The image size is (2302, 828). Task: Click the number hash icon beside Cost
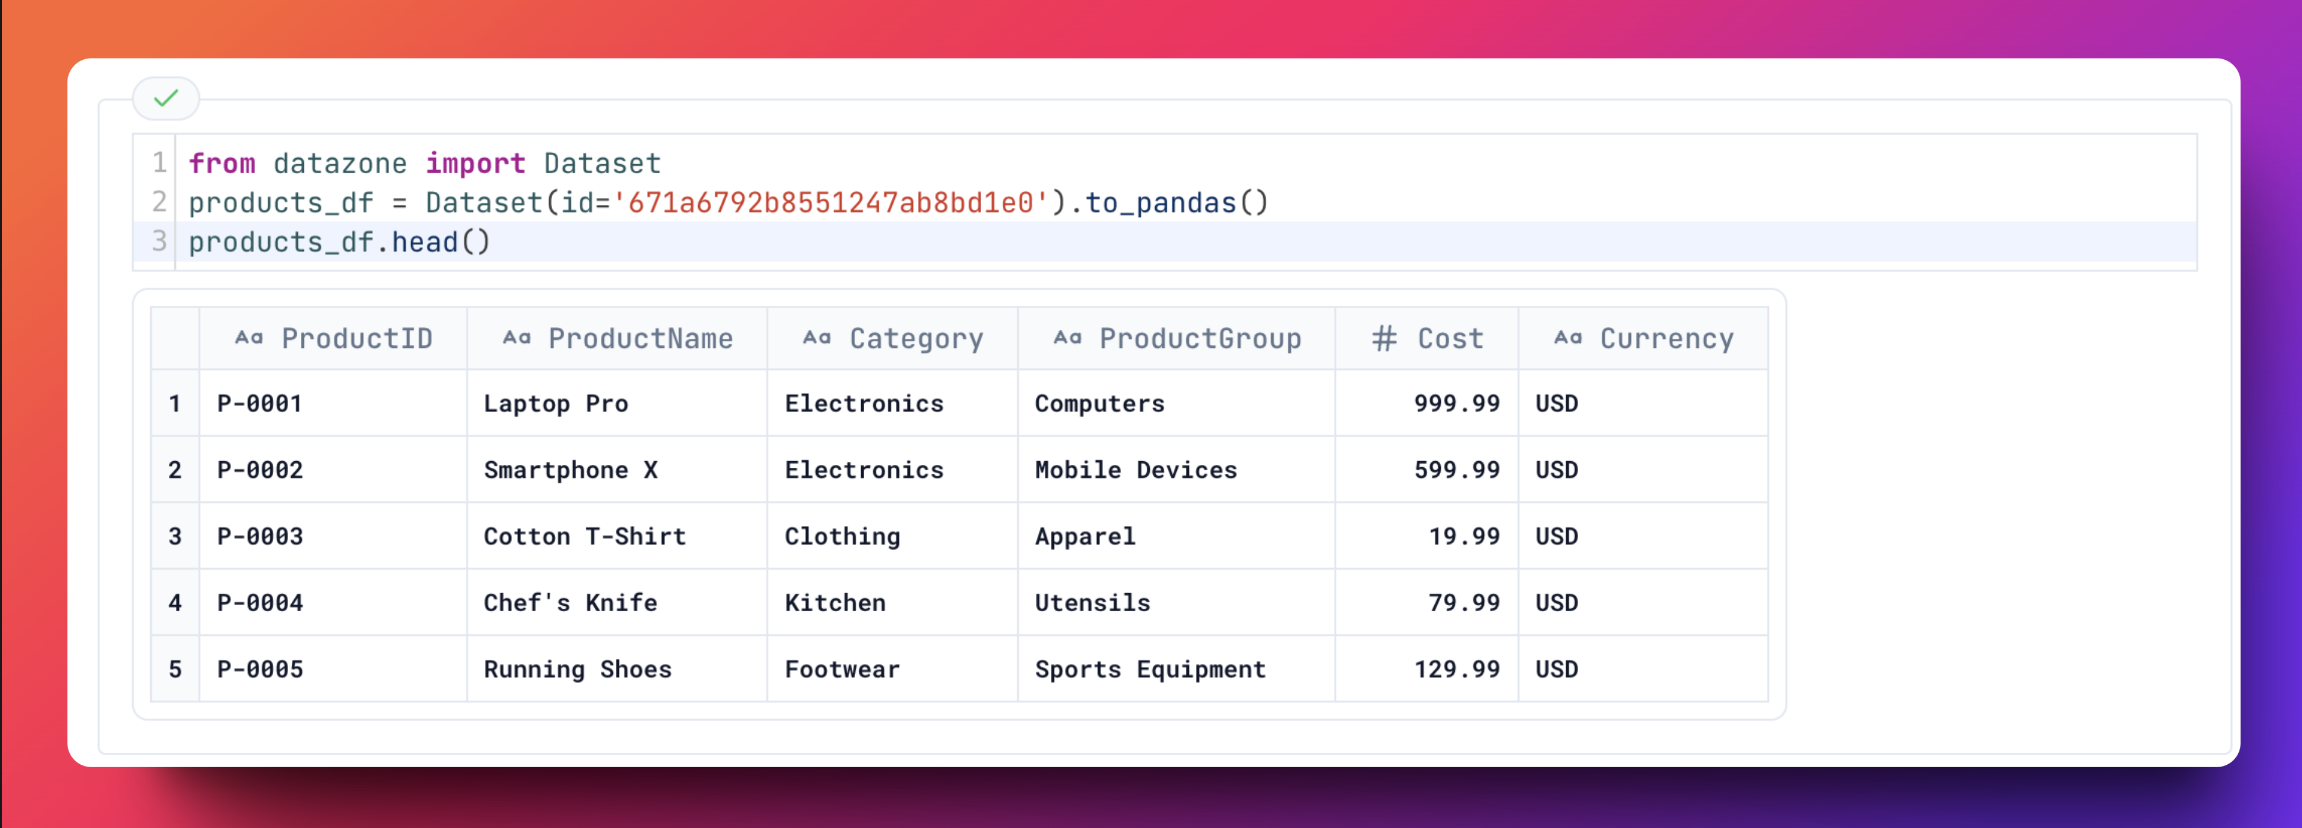click(x=1384, y=338)
